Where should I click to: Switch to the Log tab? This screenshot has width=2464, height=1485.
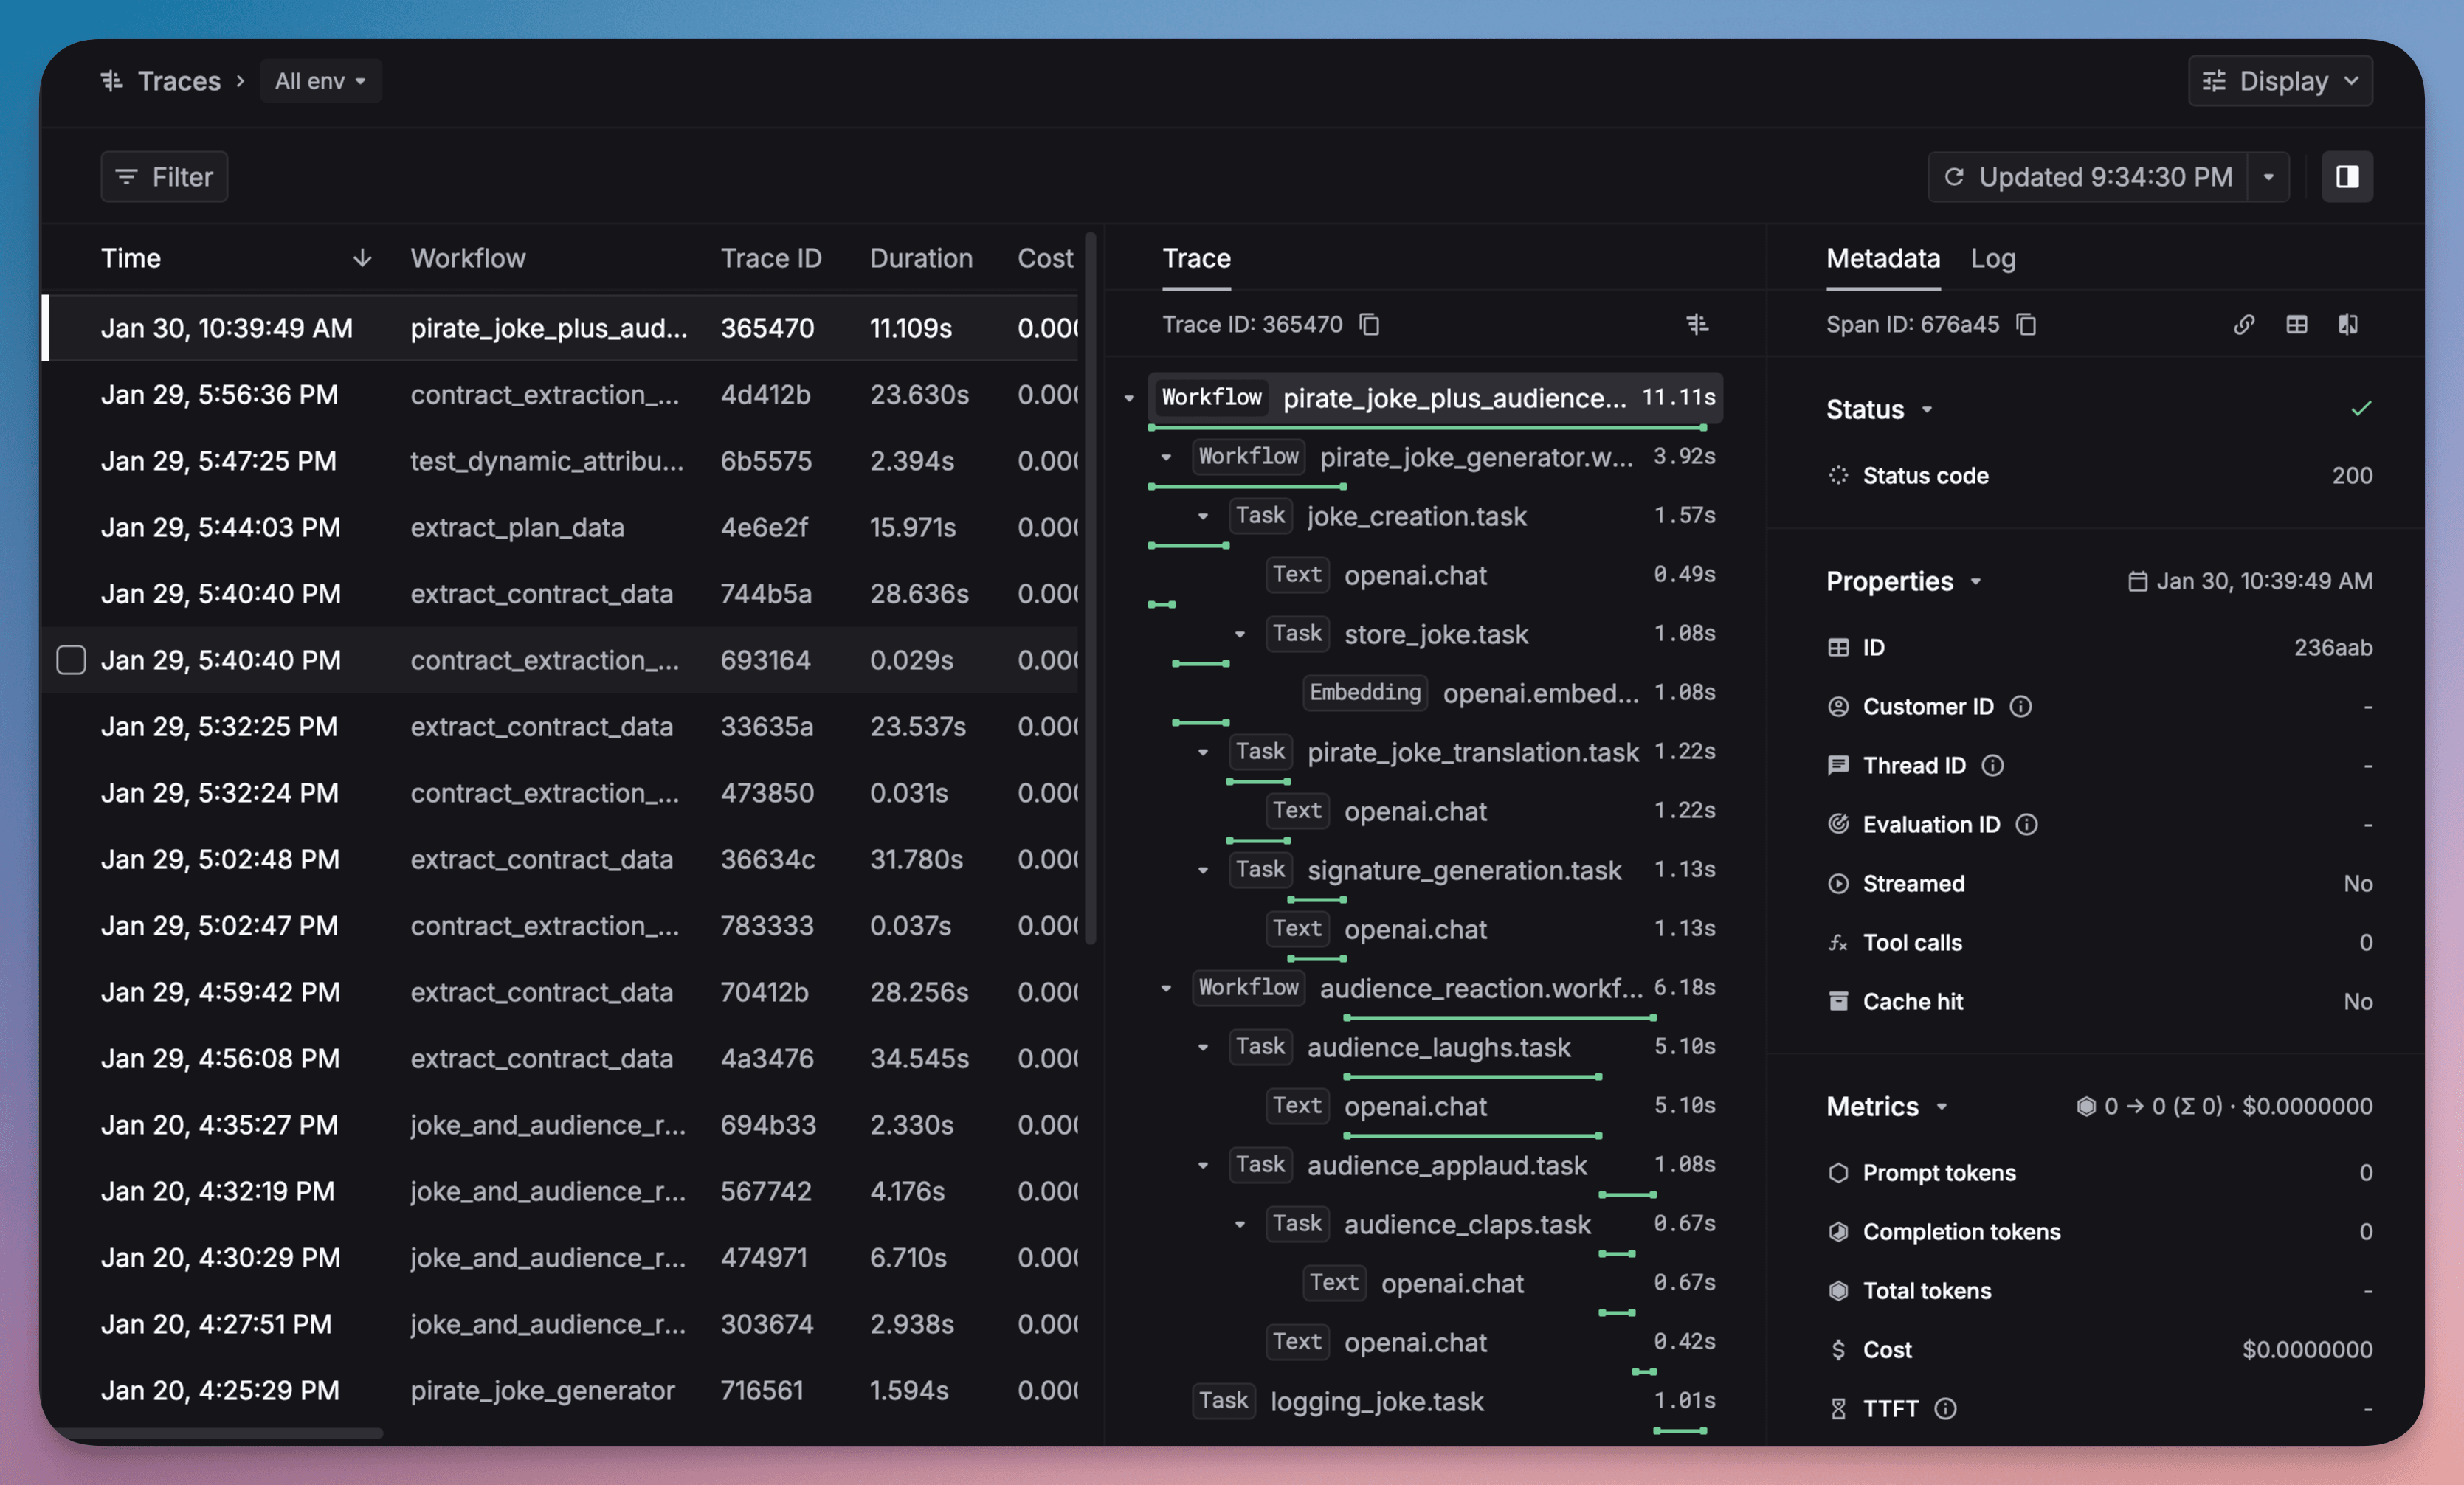coord(1992,258)
